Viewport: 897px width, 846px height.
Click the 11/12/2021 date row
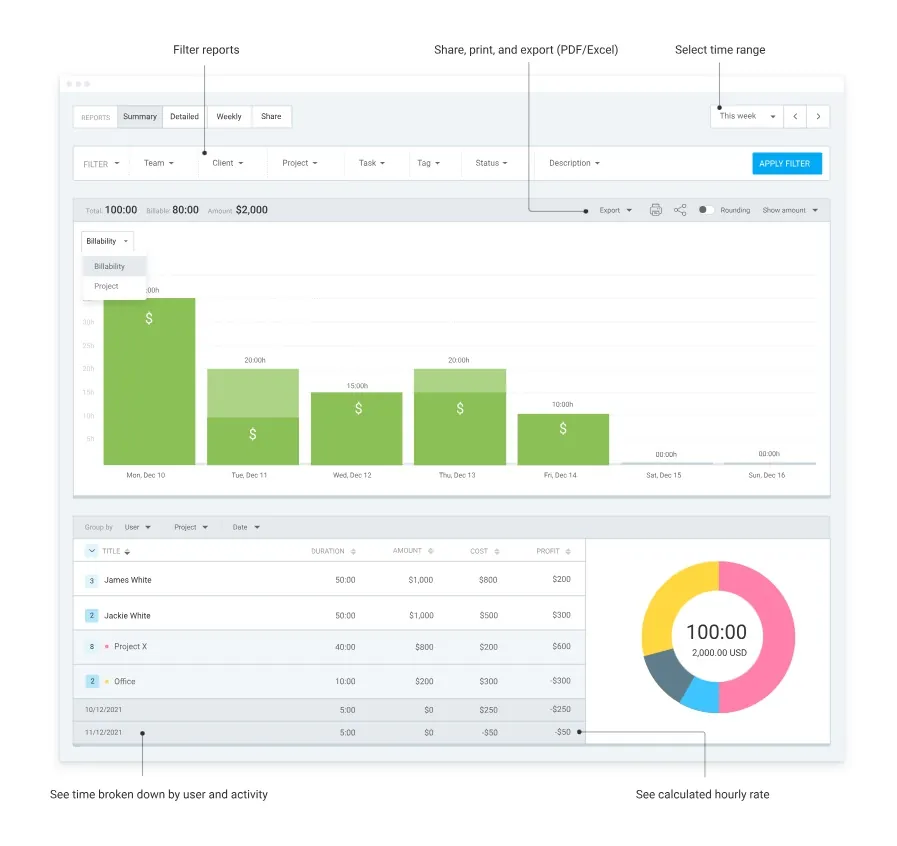330,733
